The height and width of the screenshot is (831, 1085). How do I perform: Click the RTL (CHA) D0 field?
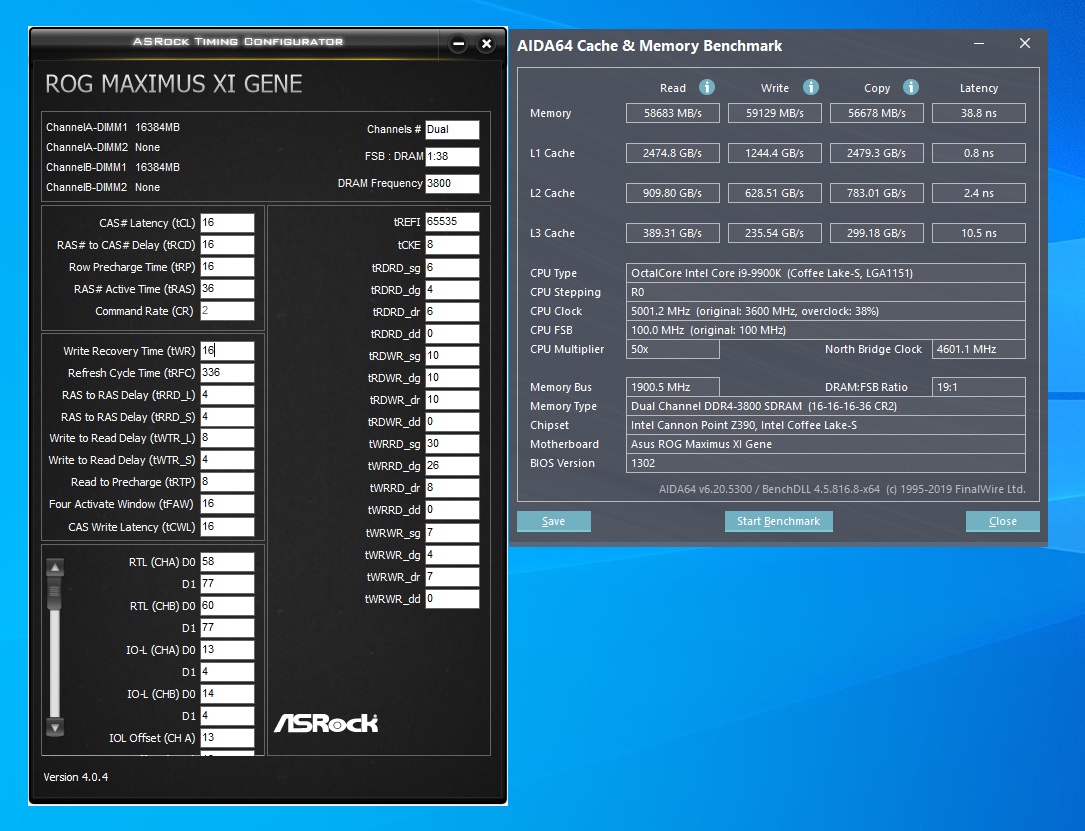point(227,562)
